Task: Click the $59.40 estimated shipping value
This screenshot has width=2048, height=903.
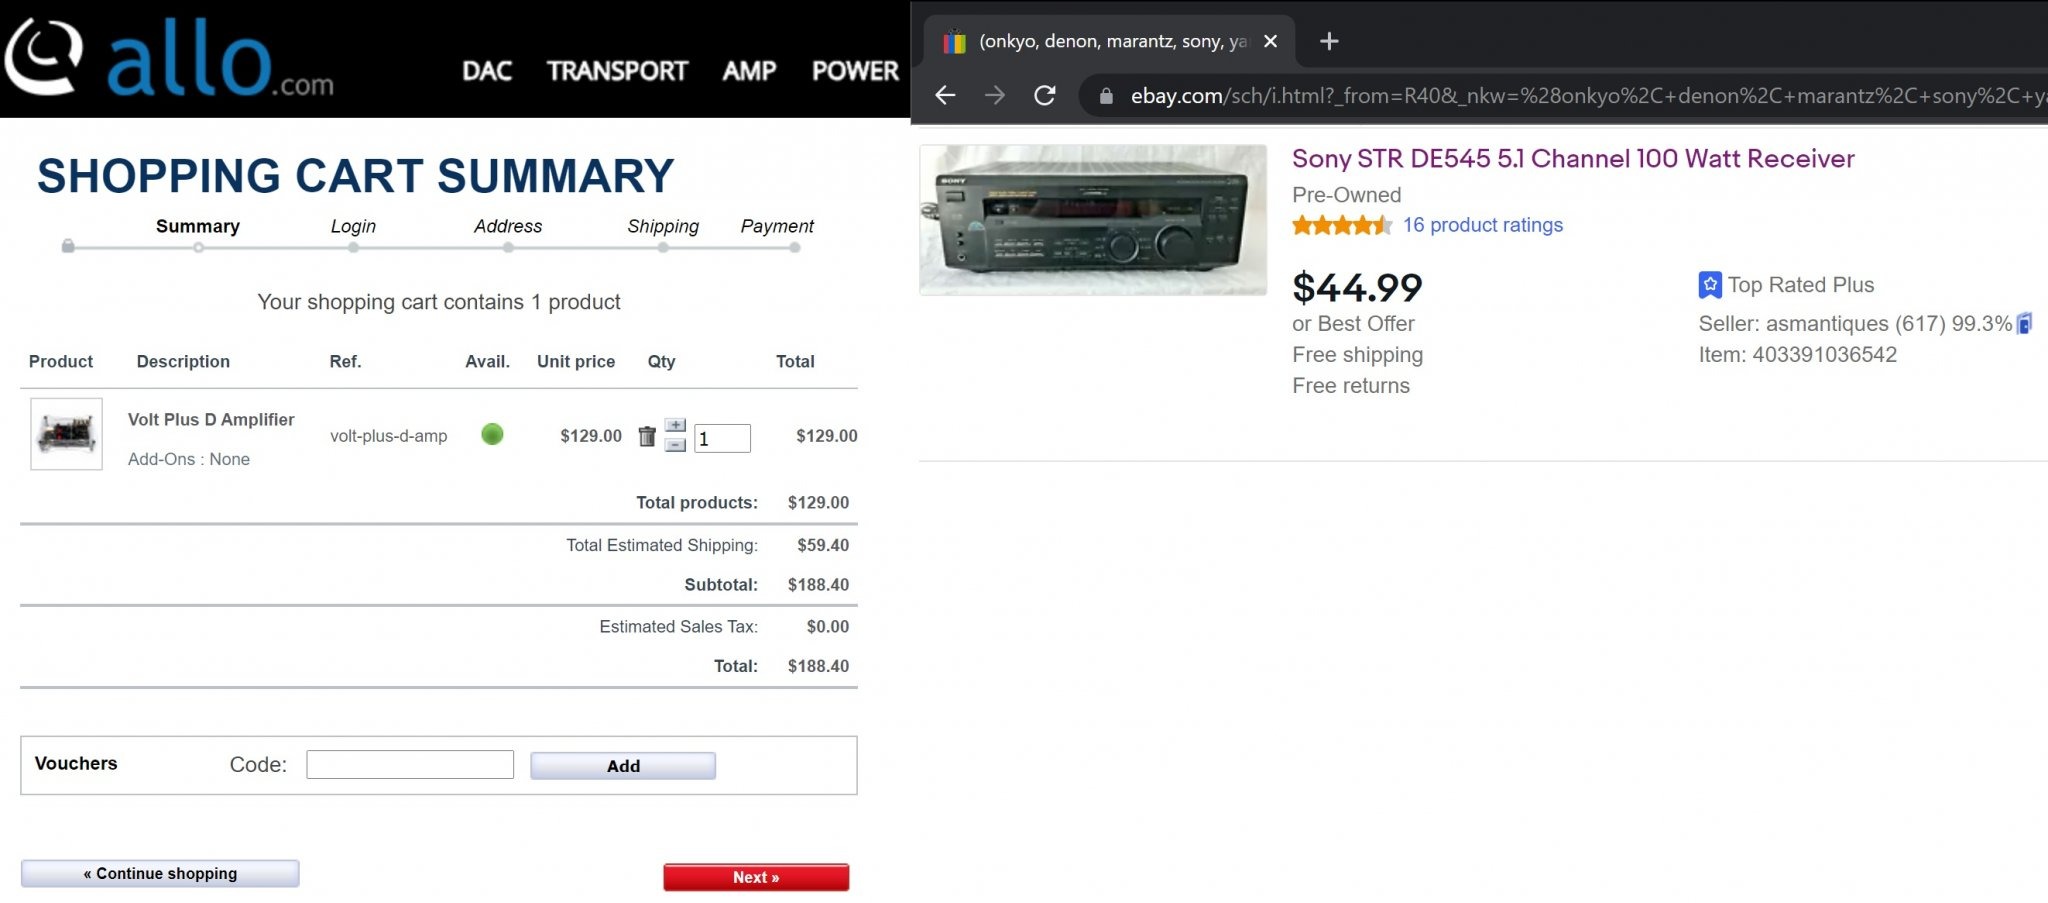Action: pos(823,545)
